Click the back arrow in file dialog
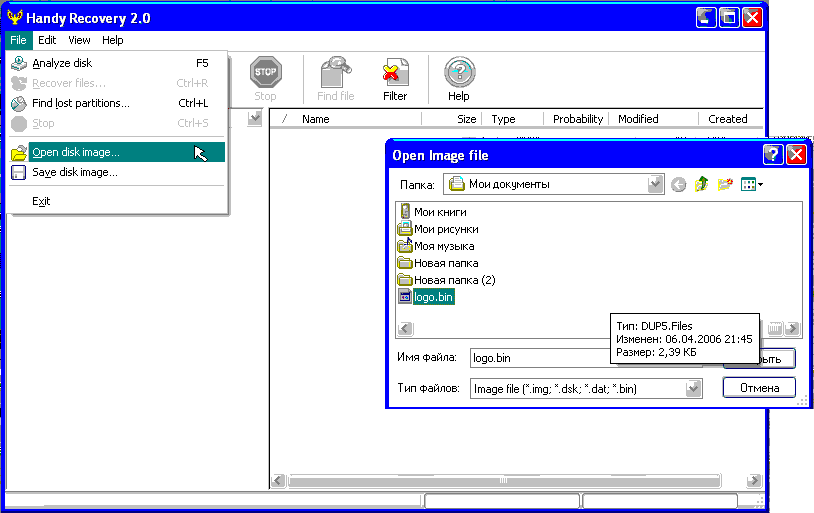 [679, 184]
